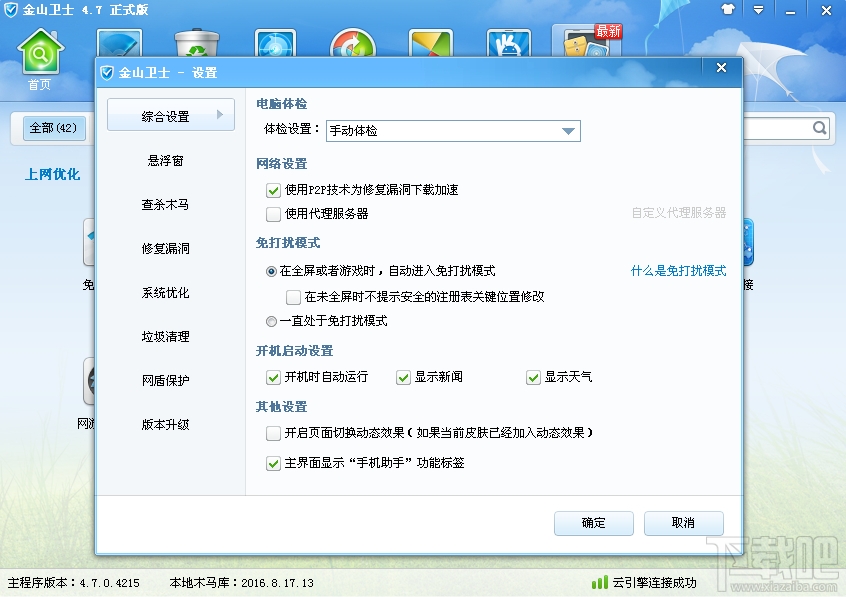Enable 开启页面切换动态效果 checkbox
The width and height of the screenshot is (846, 597).
pos(273,433)
